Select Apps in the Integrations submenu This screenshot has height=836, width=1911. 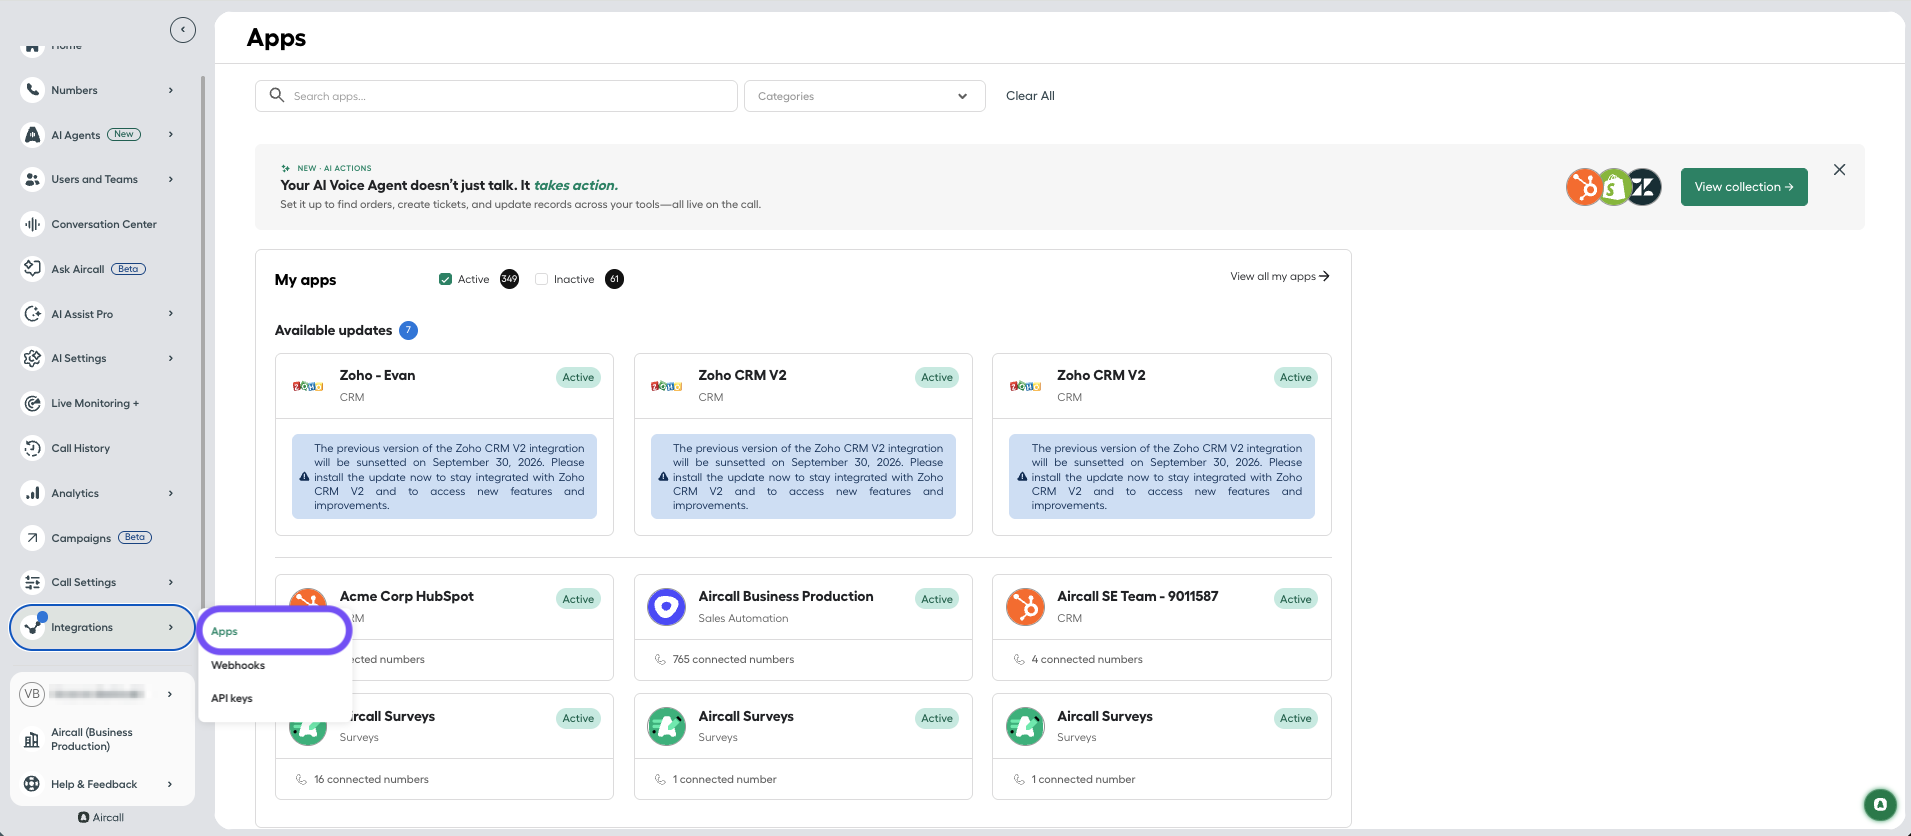[274, 631]
